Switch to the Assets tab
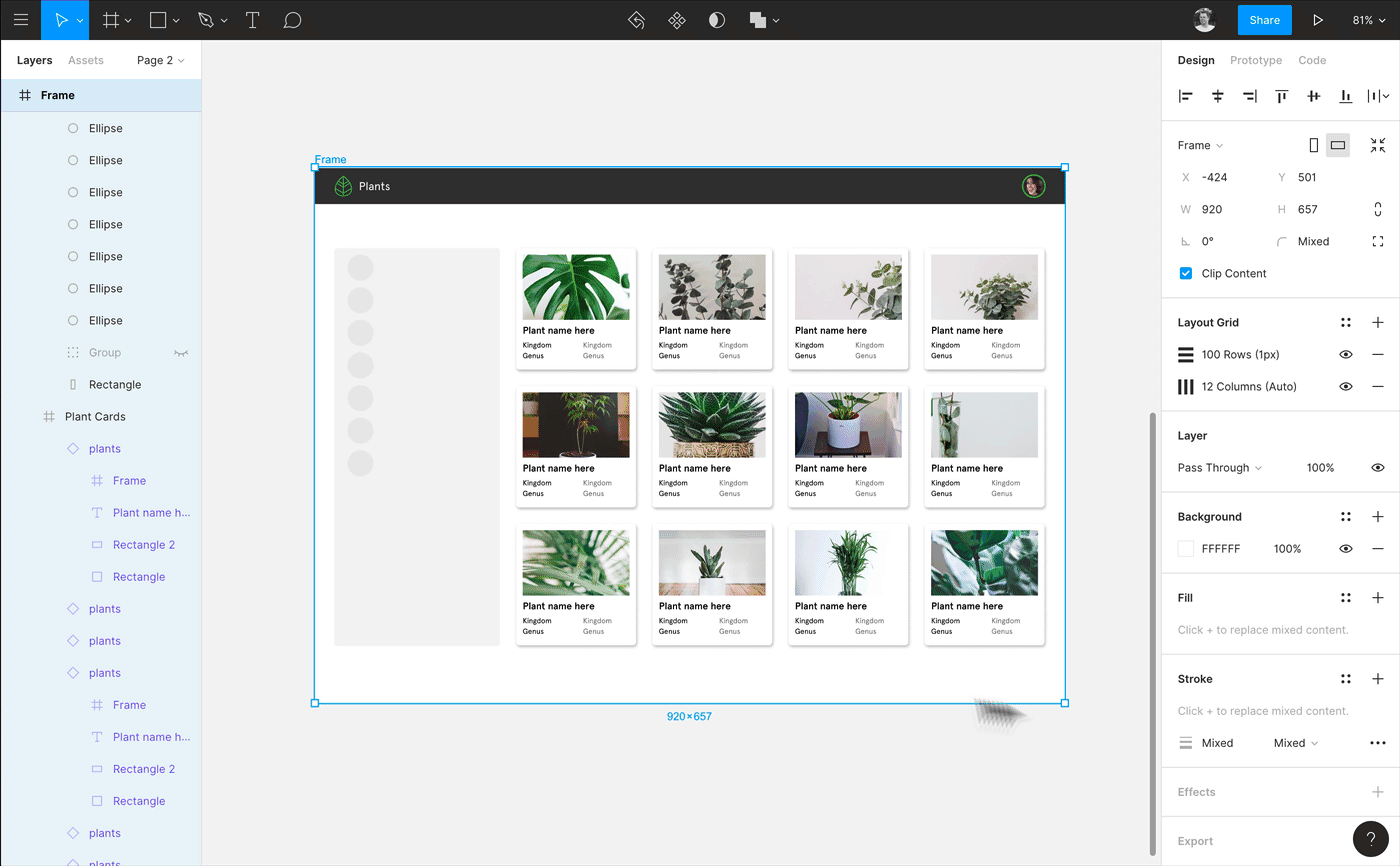 pyautogui.click(x=86, y=60)
